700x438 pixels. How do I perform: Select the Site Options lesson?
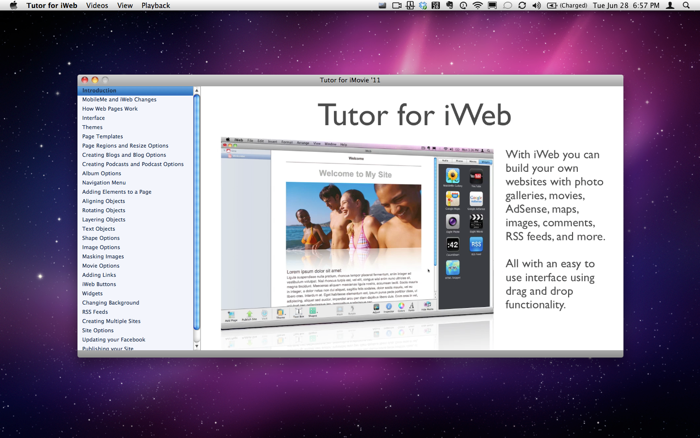(98, 330)
